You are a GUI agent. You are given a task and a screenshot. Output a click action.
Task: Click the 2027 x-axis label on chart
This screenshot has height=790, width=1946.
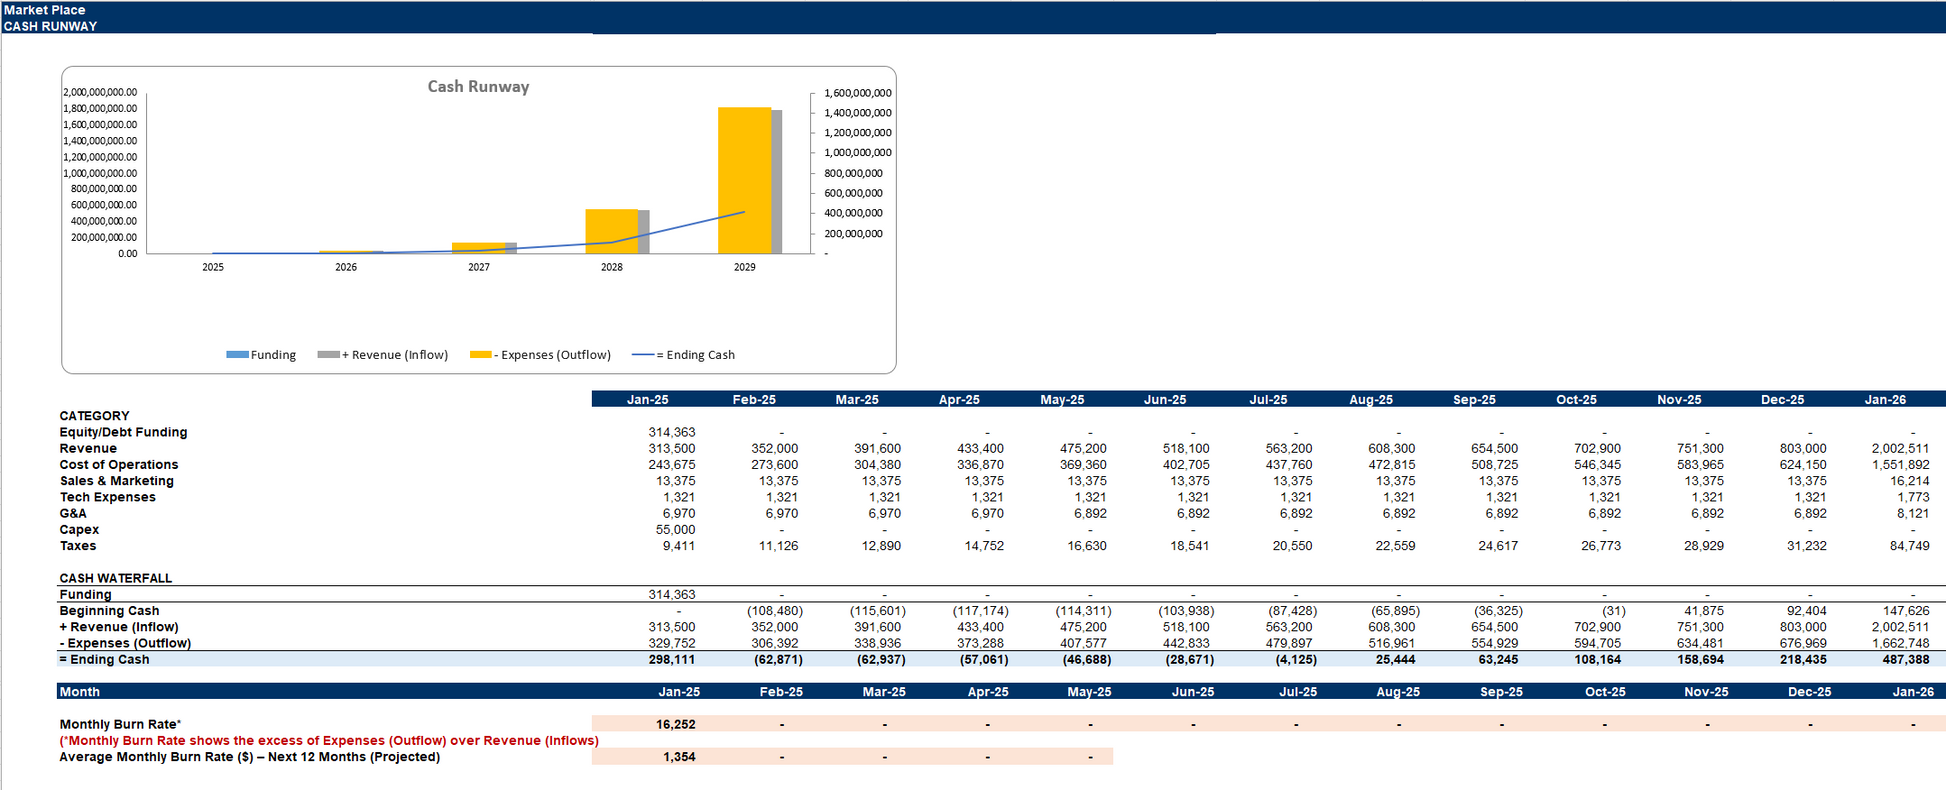479,268
